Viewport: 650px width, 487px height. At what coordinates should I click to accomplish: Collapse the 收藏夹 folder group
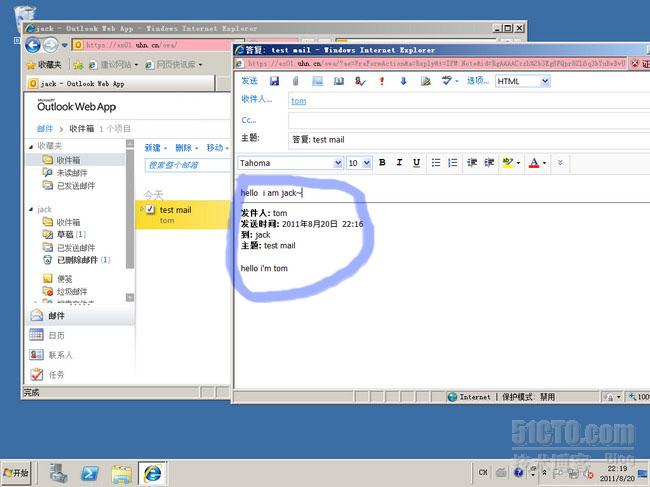click(31, 146)
